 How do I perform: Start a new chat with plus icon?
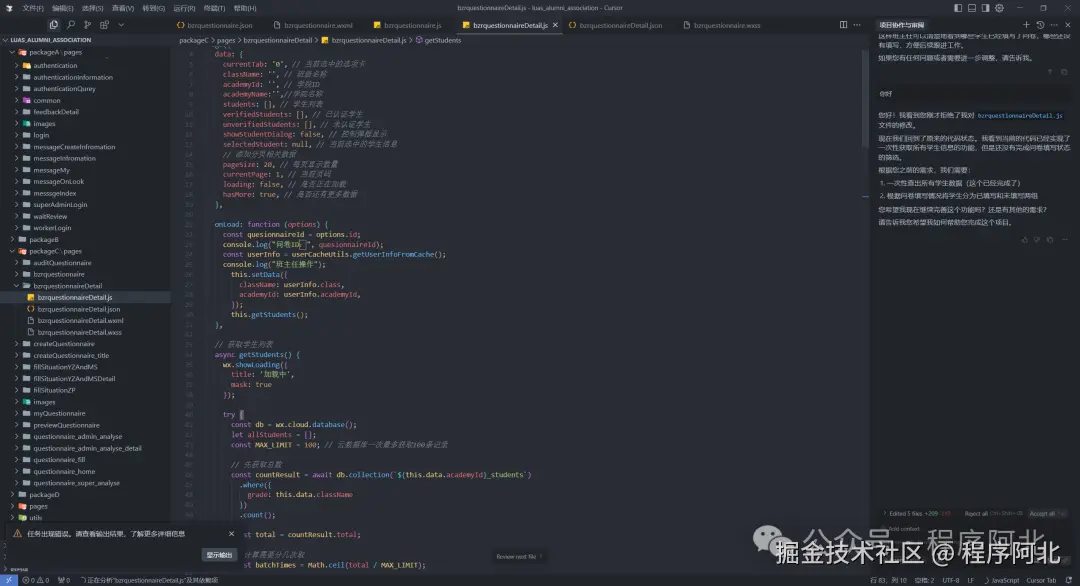pos(1026,25)
